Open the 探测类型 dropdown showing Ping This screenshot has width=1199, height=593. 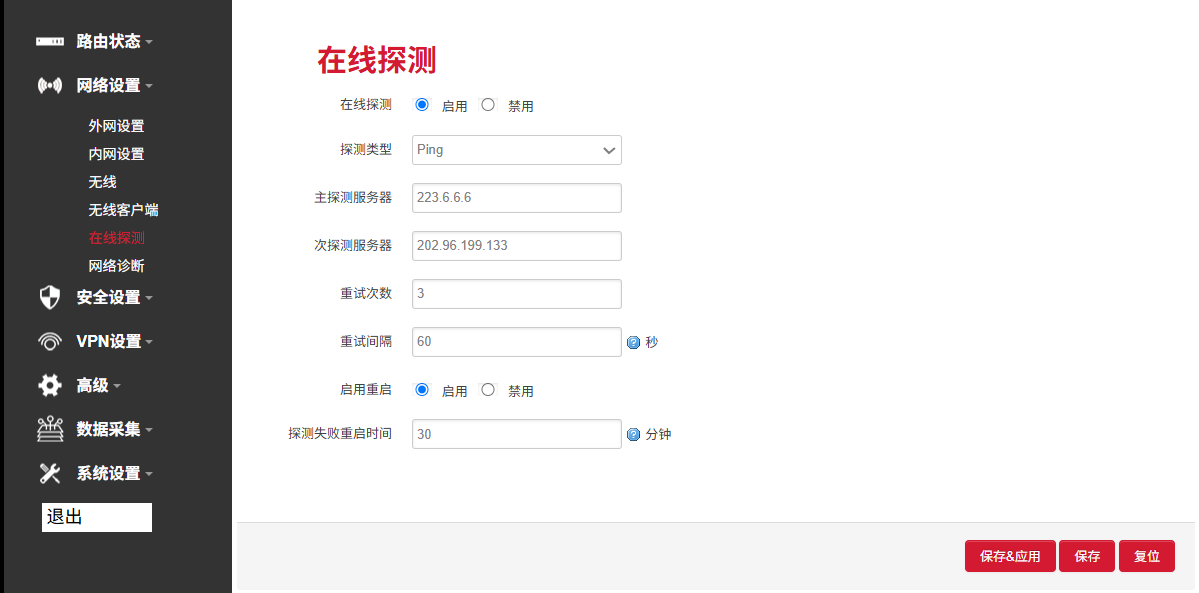[x=516, y=150]
